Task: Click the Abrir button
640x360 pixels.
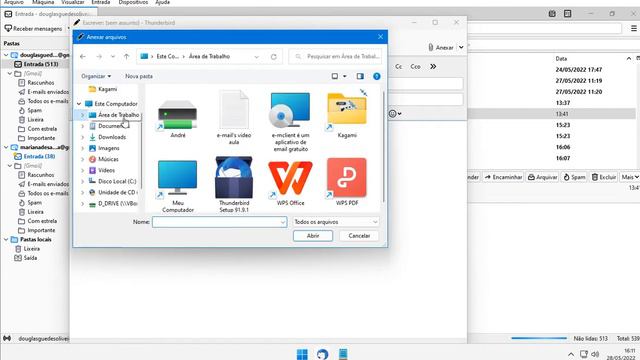Action: pos(313,236)
